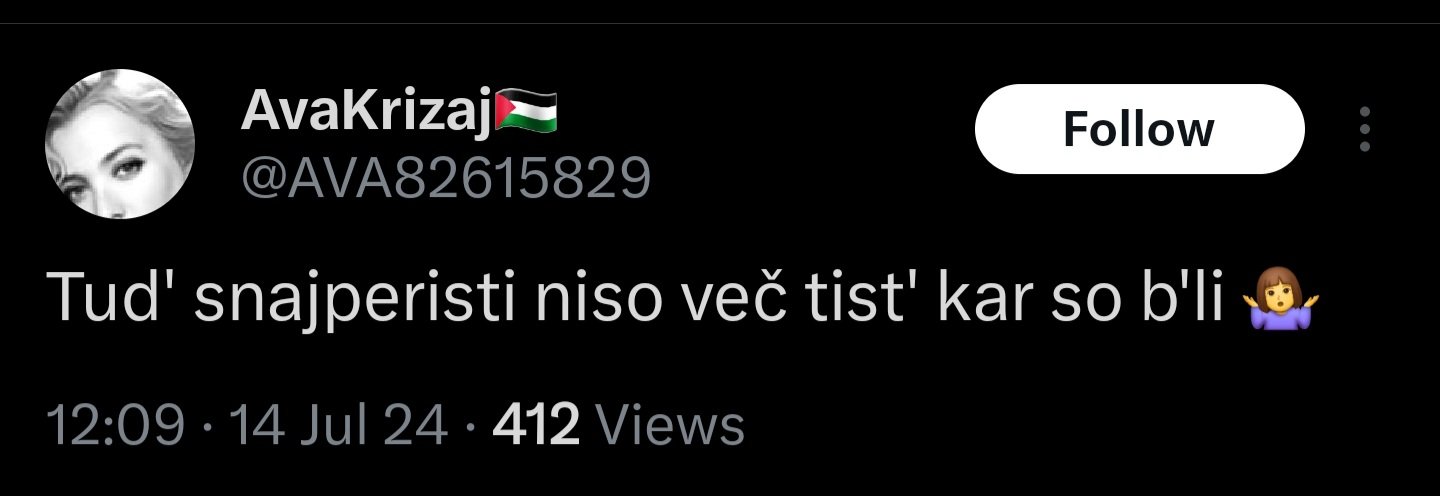Viewport: 1440px width, 496px height.
Task: Click the 12:09 timestamp
Action: click(x=117, y=426)
